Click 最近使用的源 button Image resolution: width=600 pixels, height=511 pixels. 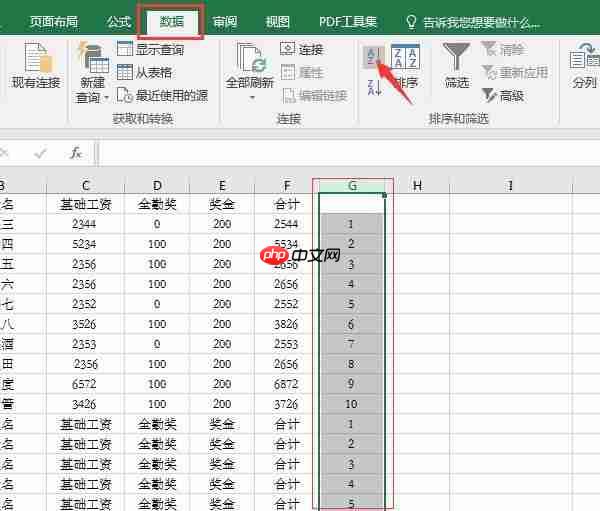tap(163, 95)
